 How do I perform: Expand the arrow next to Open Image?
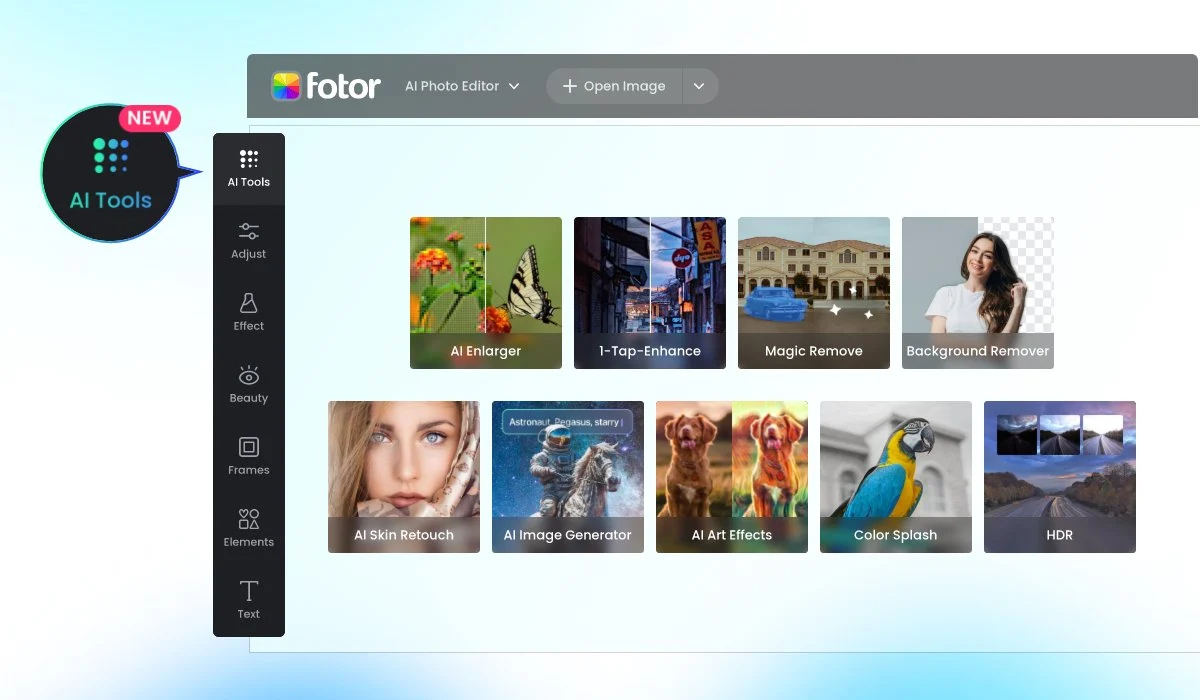pos(700,86)
